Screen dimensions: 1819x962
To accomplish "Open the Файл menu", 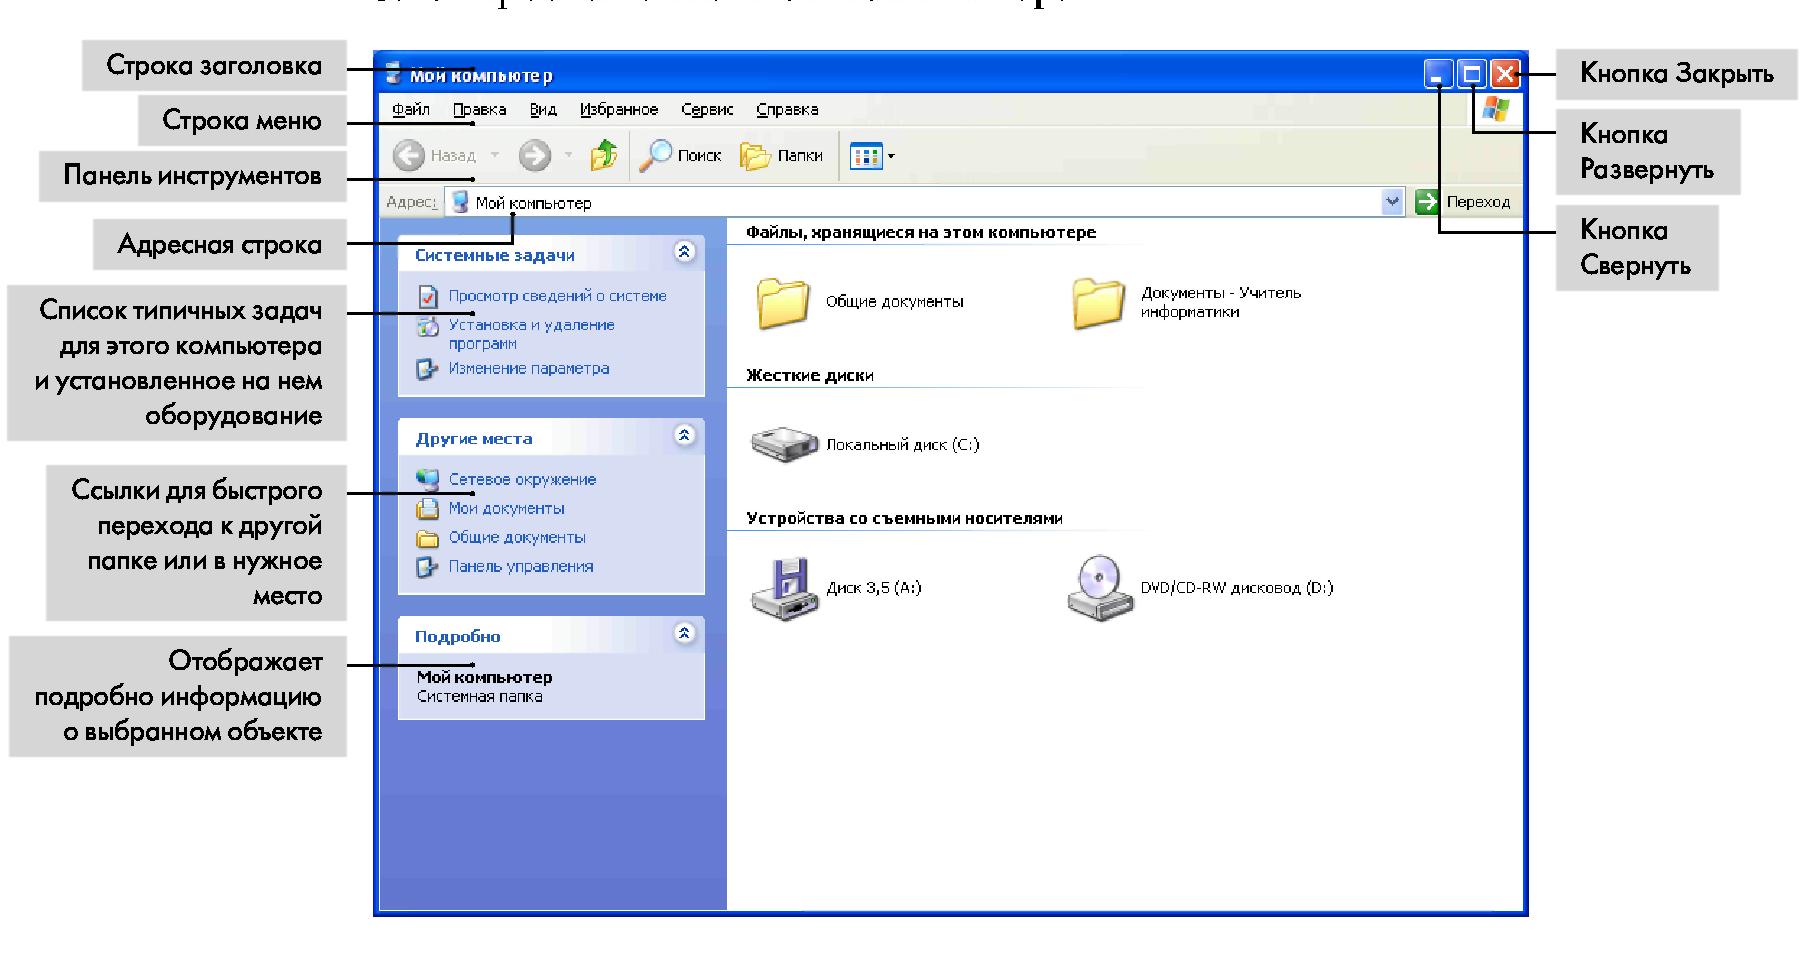I will point(411,110).
